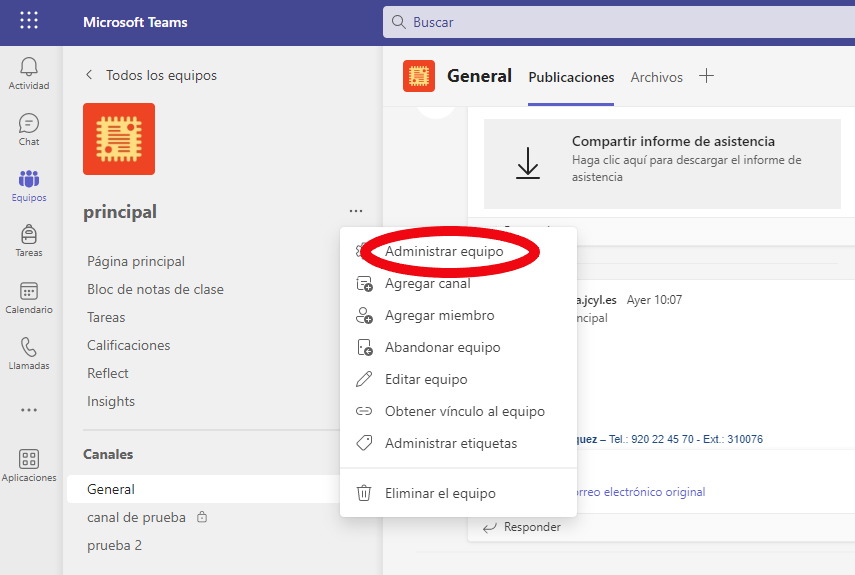Select the canal de prueba channel

point(136,517)
